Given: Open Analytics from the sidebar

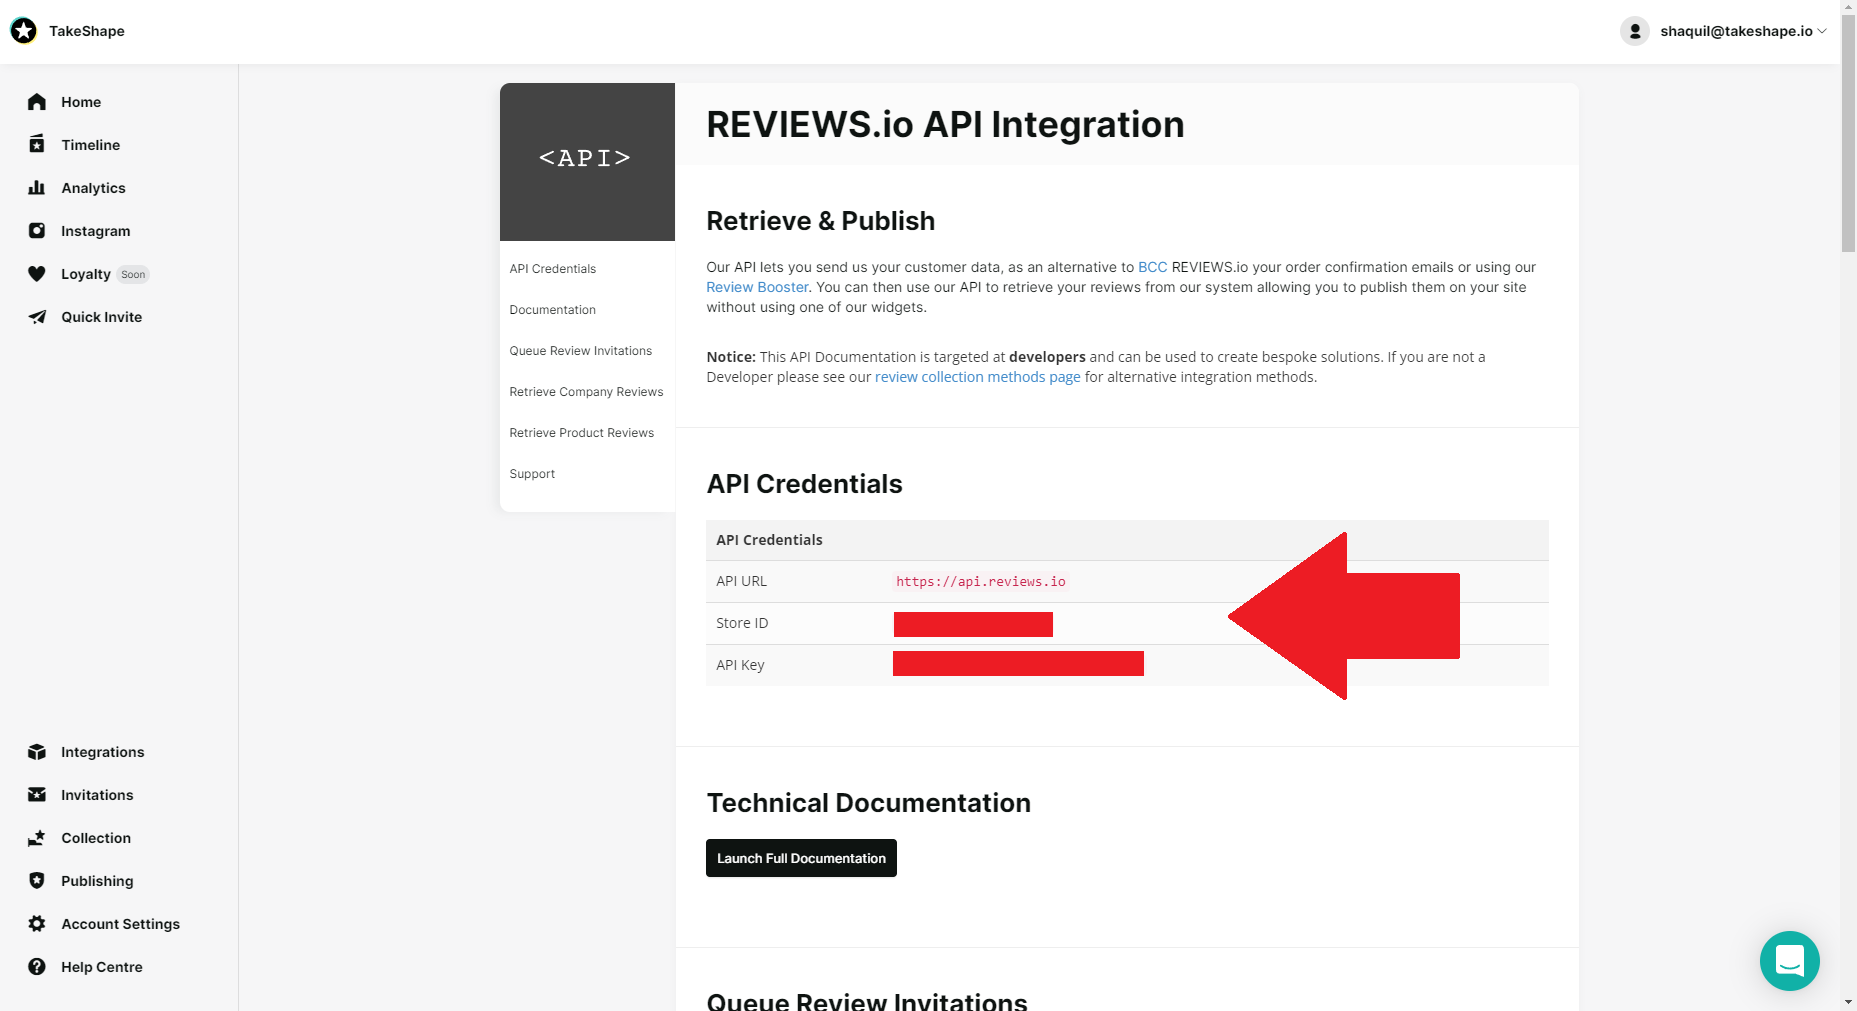Looking at the screenshot, I should (93, 188).
